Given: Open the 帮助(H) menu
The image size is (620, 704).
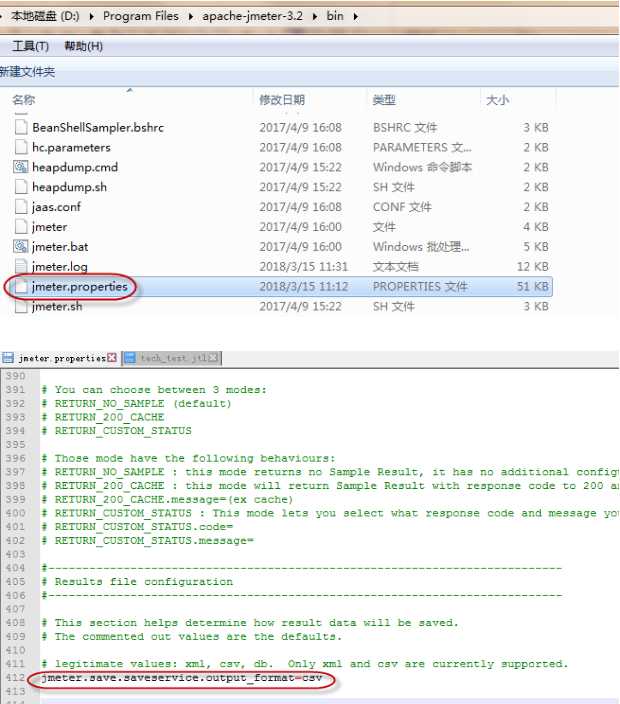Looking at the screenshot, I should 84,46.
